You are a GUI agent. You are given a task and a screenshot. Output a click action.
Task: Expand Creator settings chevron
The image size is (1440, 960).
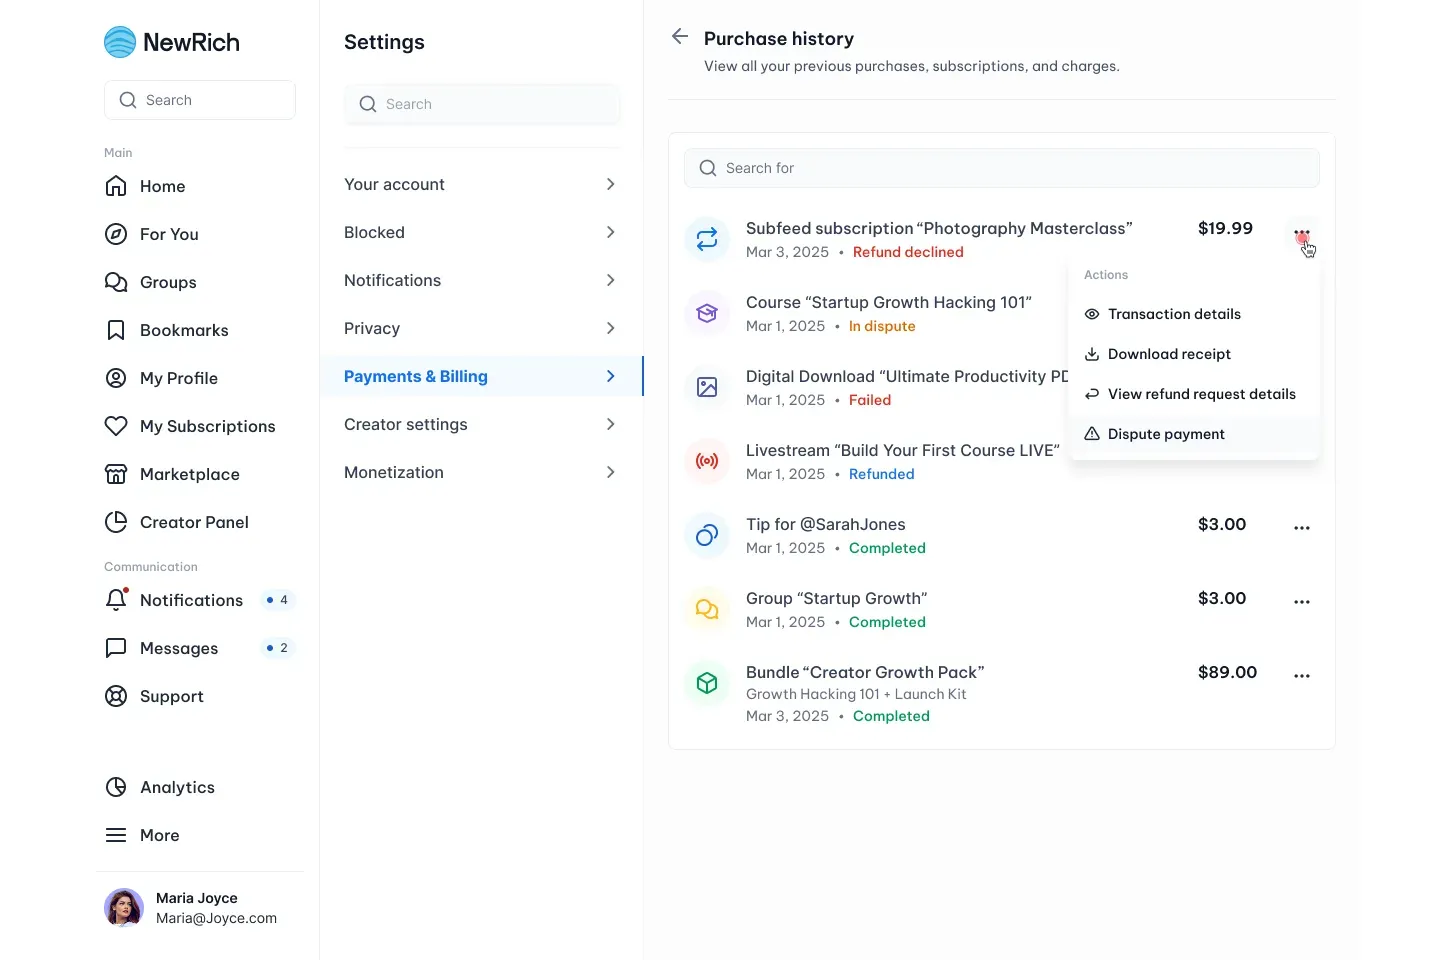[x=610, y=424]
